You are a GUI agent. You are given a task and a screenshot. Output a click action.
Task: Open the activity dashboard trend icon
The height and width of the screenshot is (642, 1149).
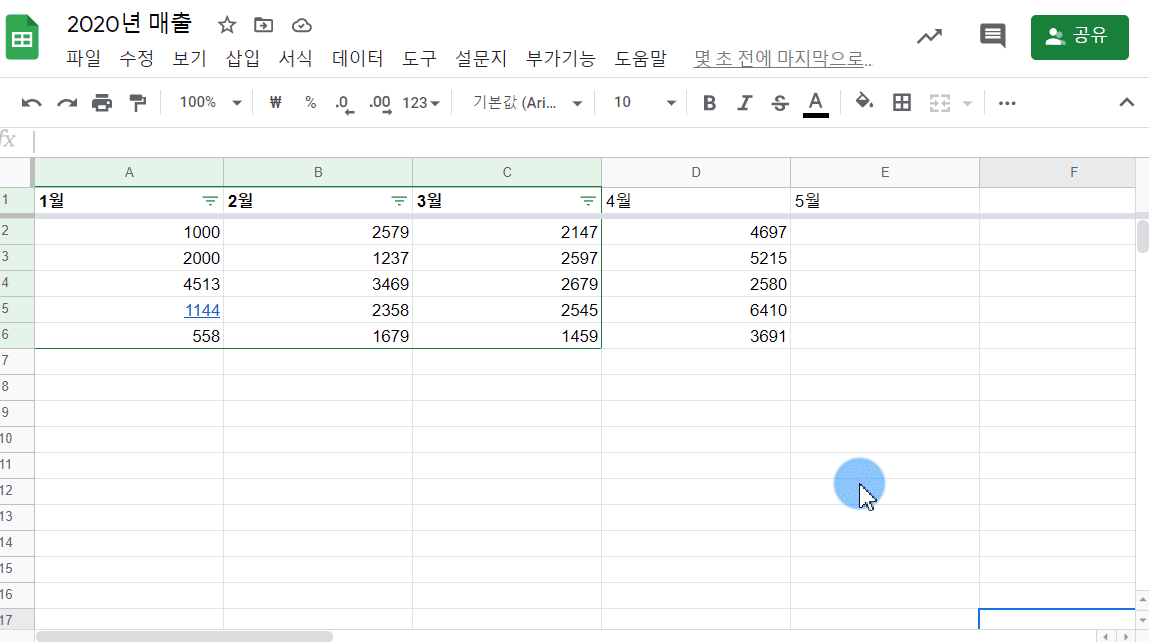[x=929, y=36]
